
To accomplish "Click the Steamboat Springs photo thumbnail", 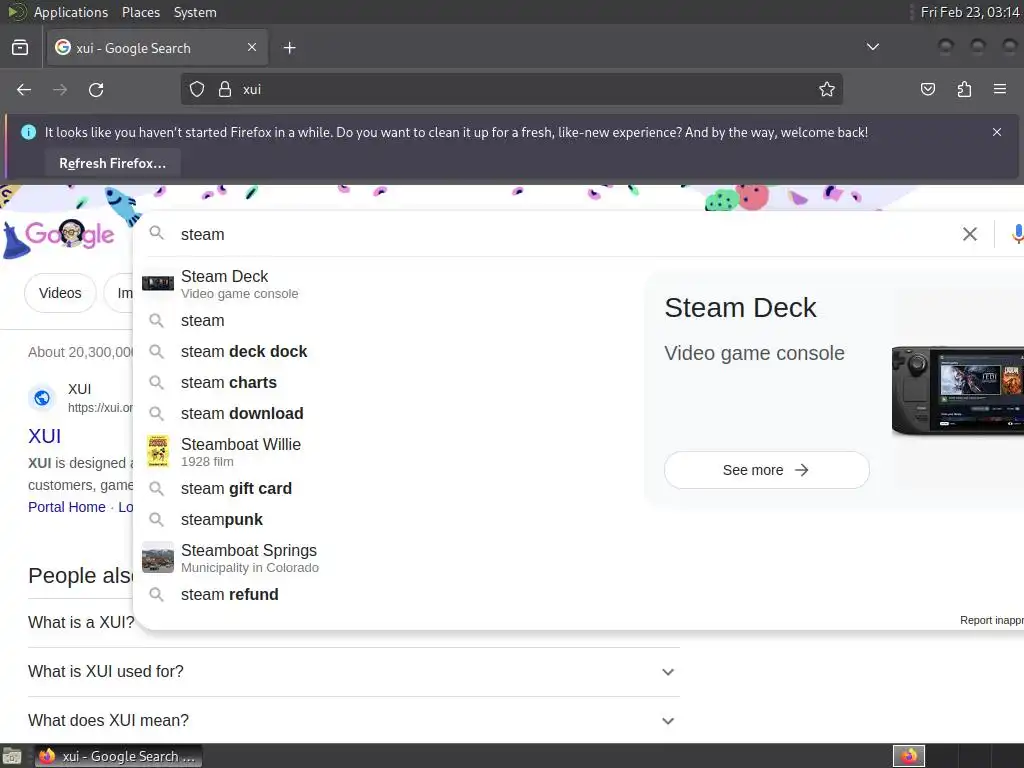I will (158, 558).
